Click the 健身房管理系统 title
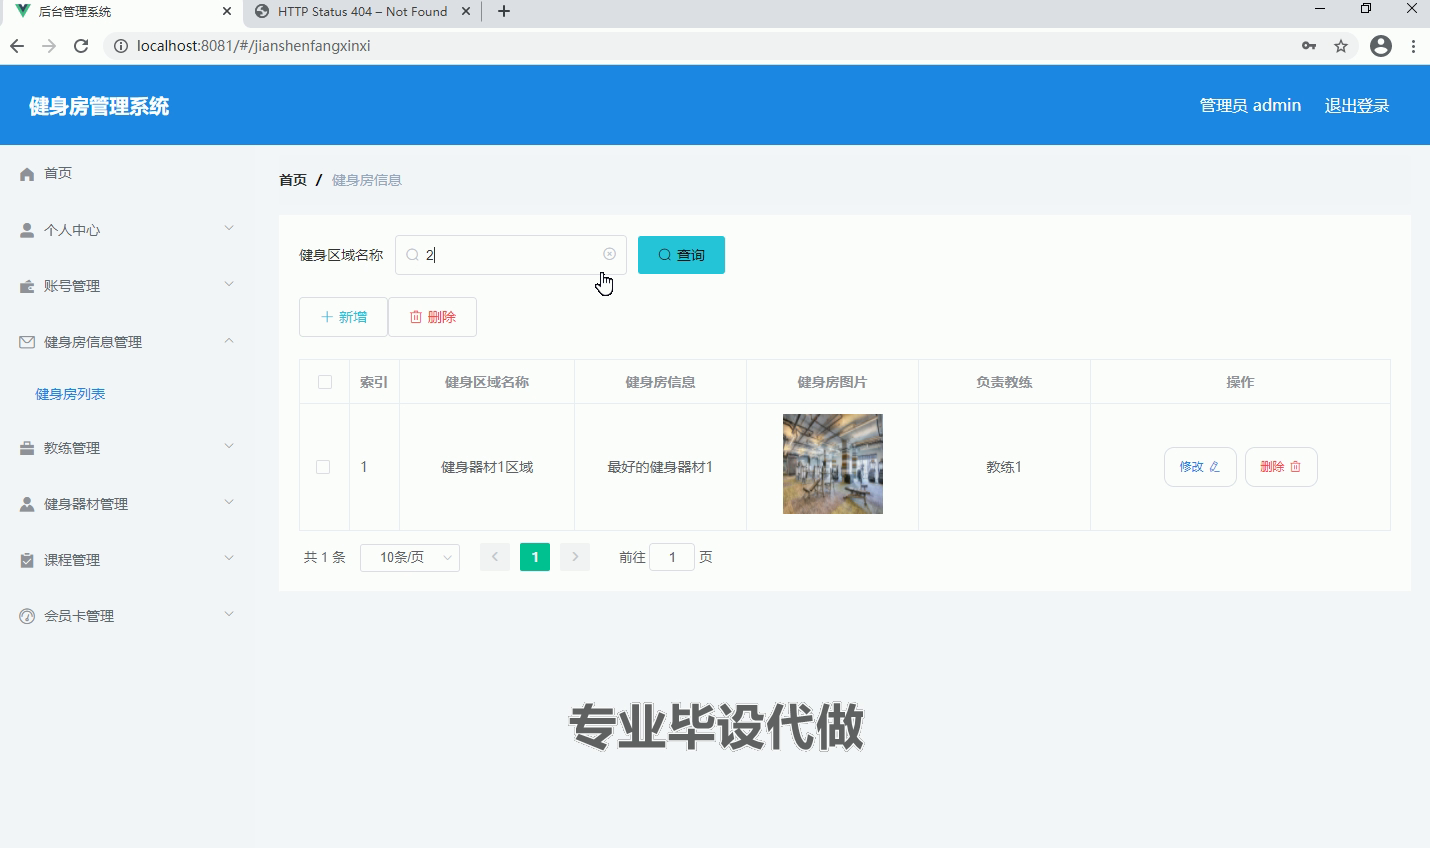The image size is (1430, 848). [99, 106]
